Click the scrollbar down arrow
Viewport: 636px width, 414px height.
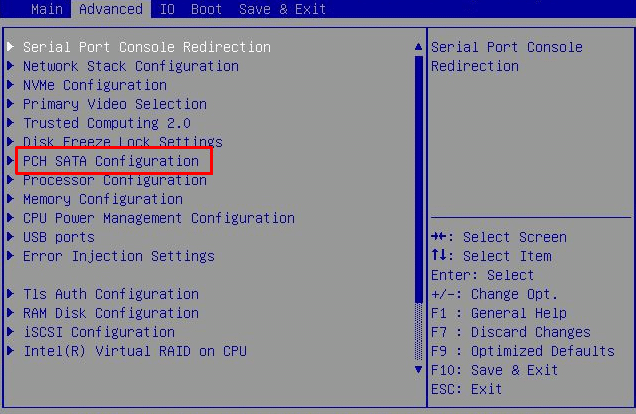tap(418, 369)
